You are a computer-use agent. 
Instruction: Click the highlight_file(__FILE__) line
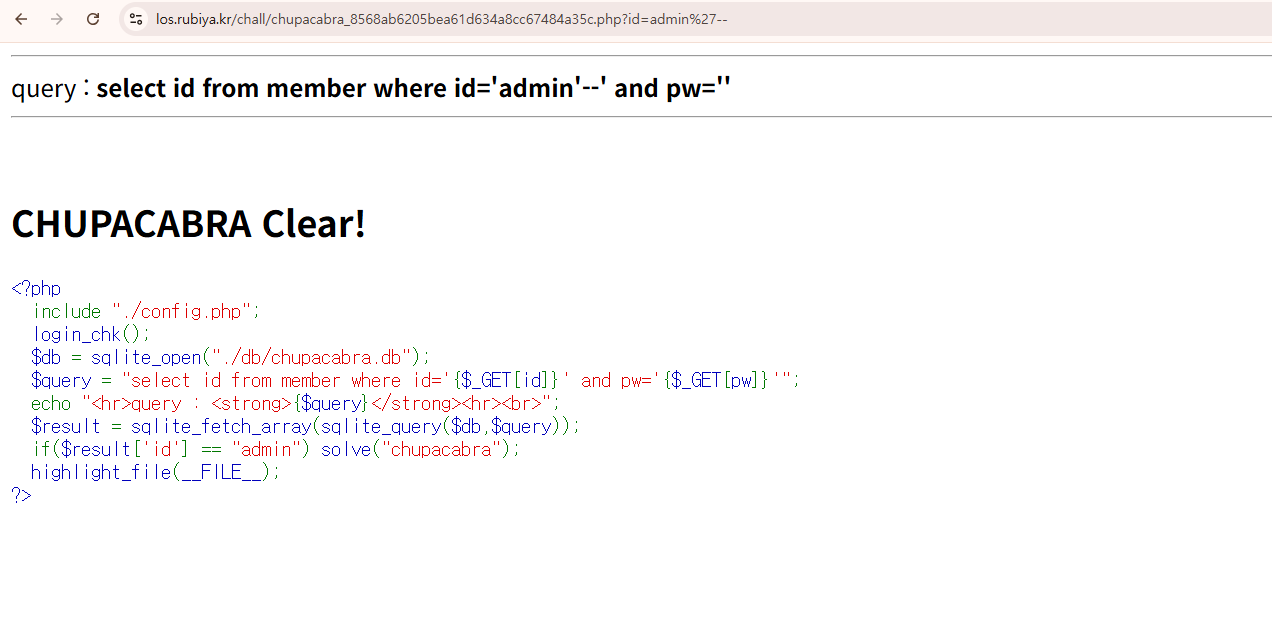pos(155,472)
